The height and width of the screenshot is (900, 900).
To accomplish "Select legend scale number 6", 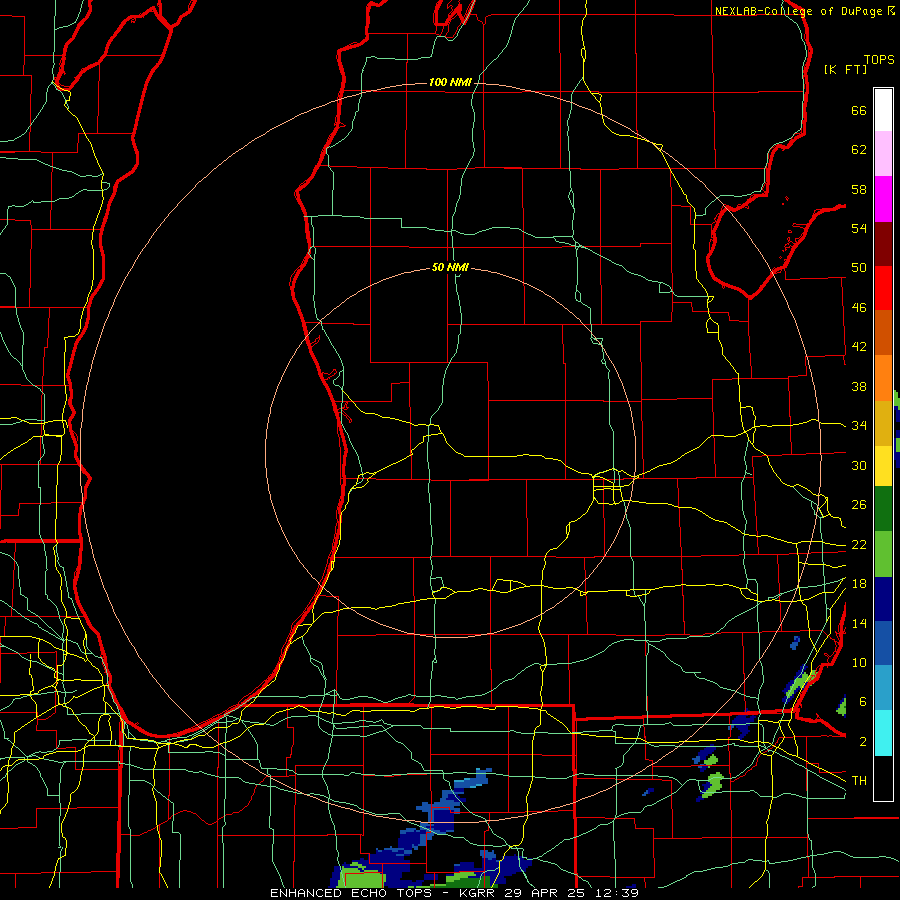I will 863,702.
